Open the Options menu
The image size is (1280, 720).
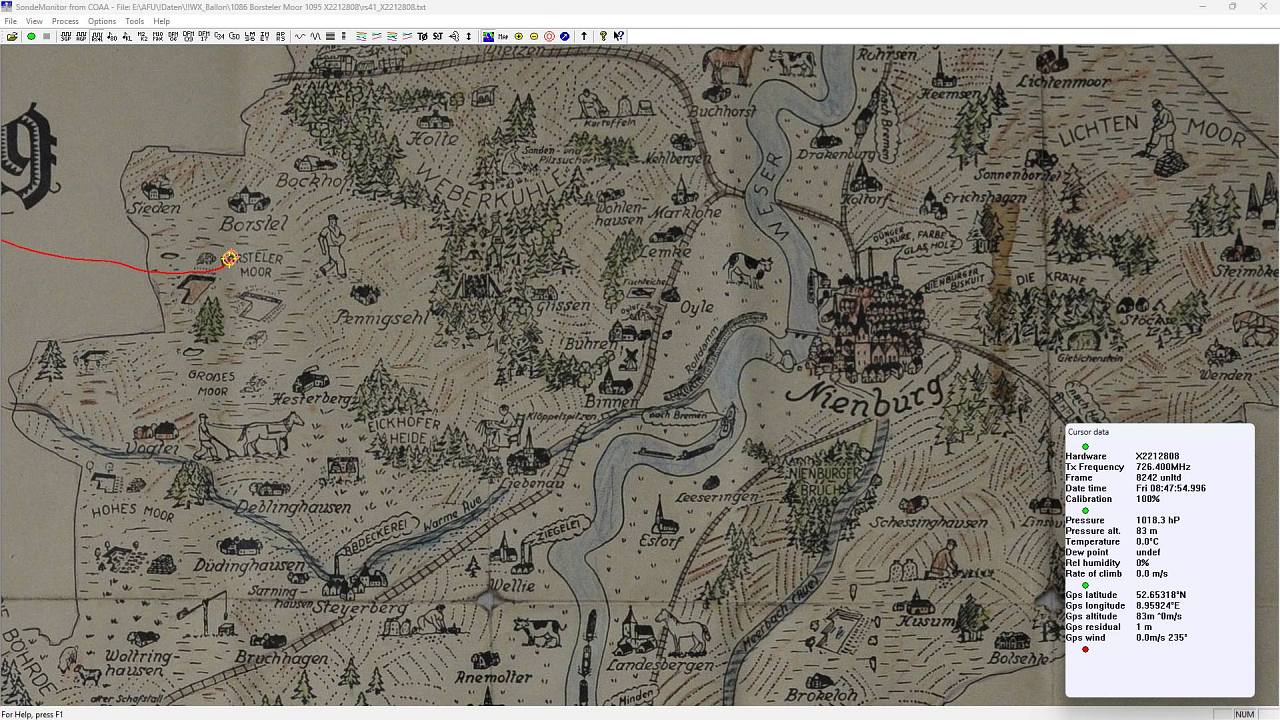pos(102,21)
